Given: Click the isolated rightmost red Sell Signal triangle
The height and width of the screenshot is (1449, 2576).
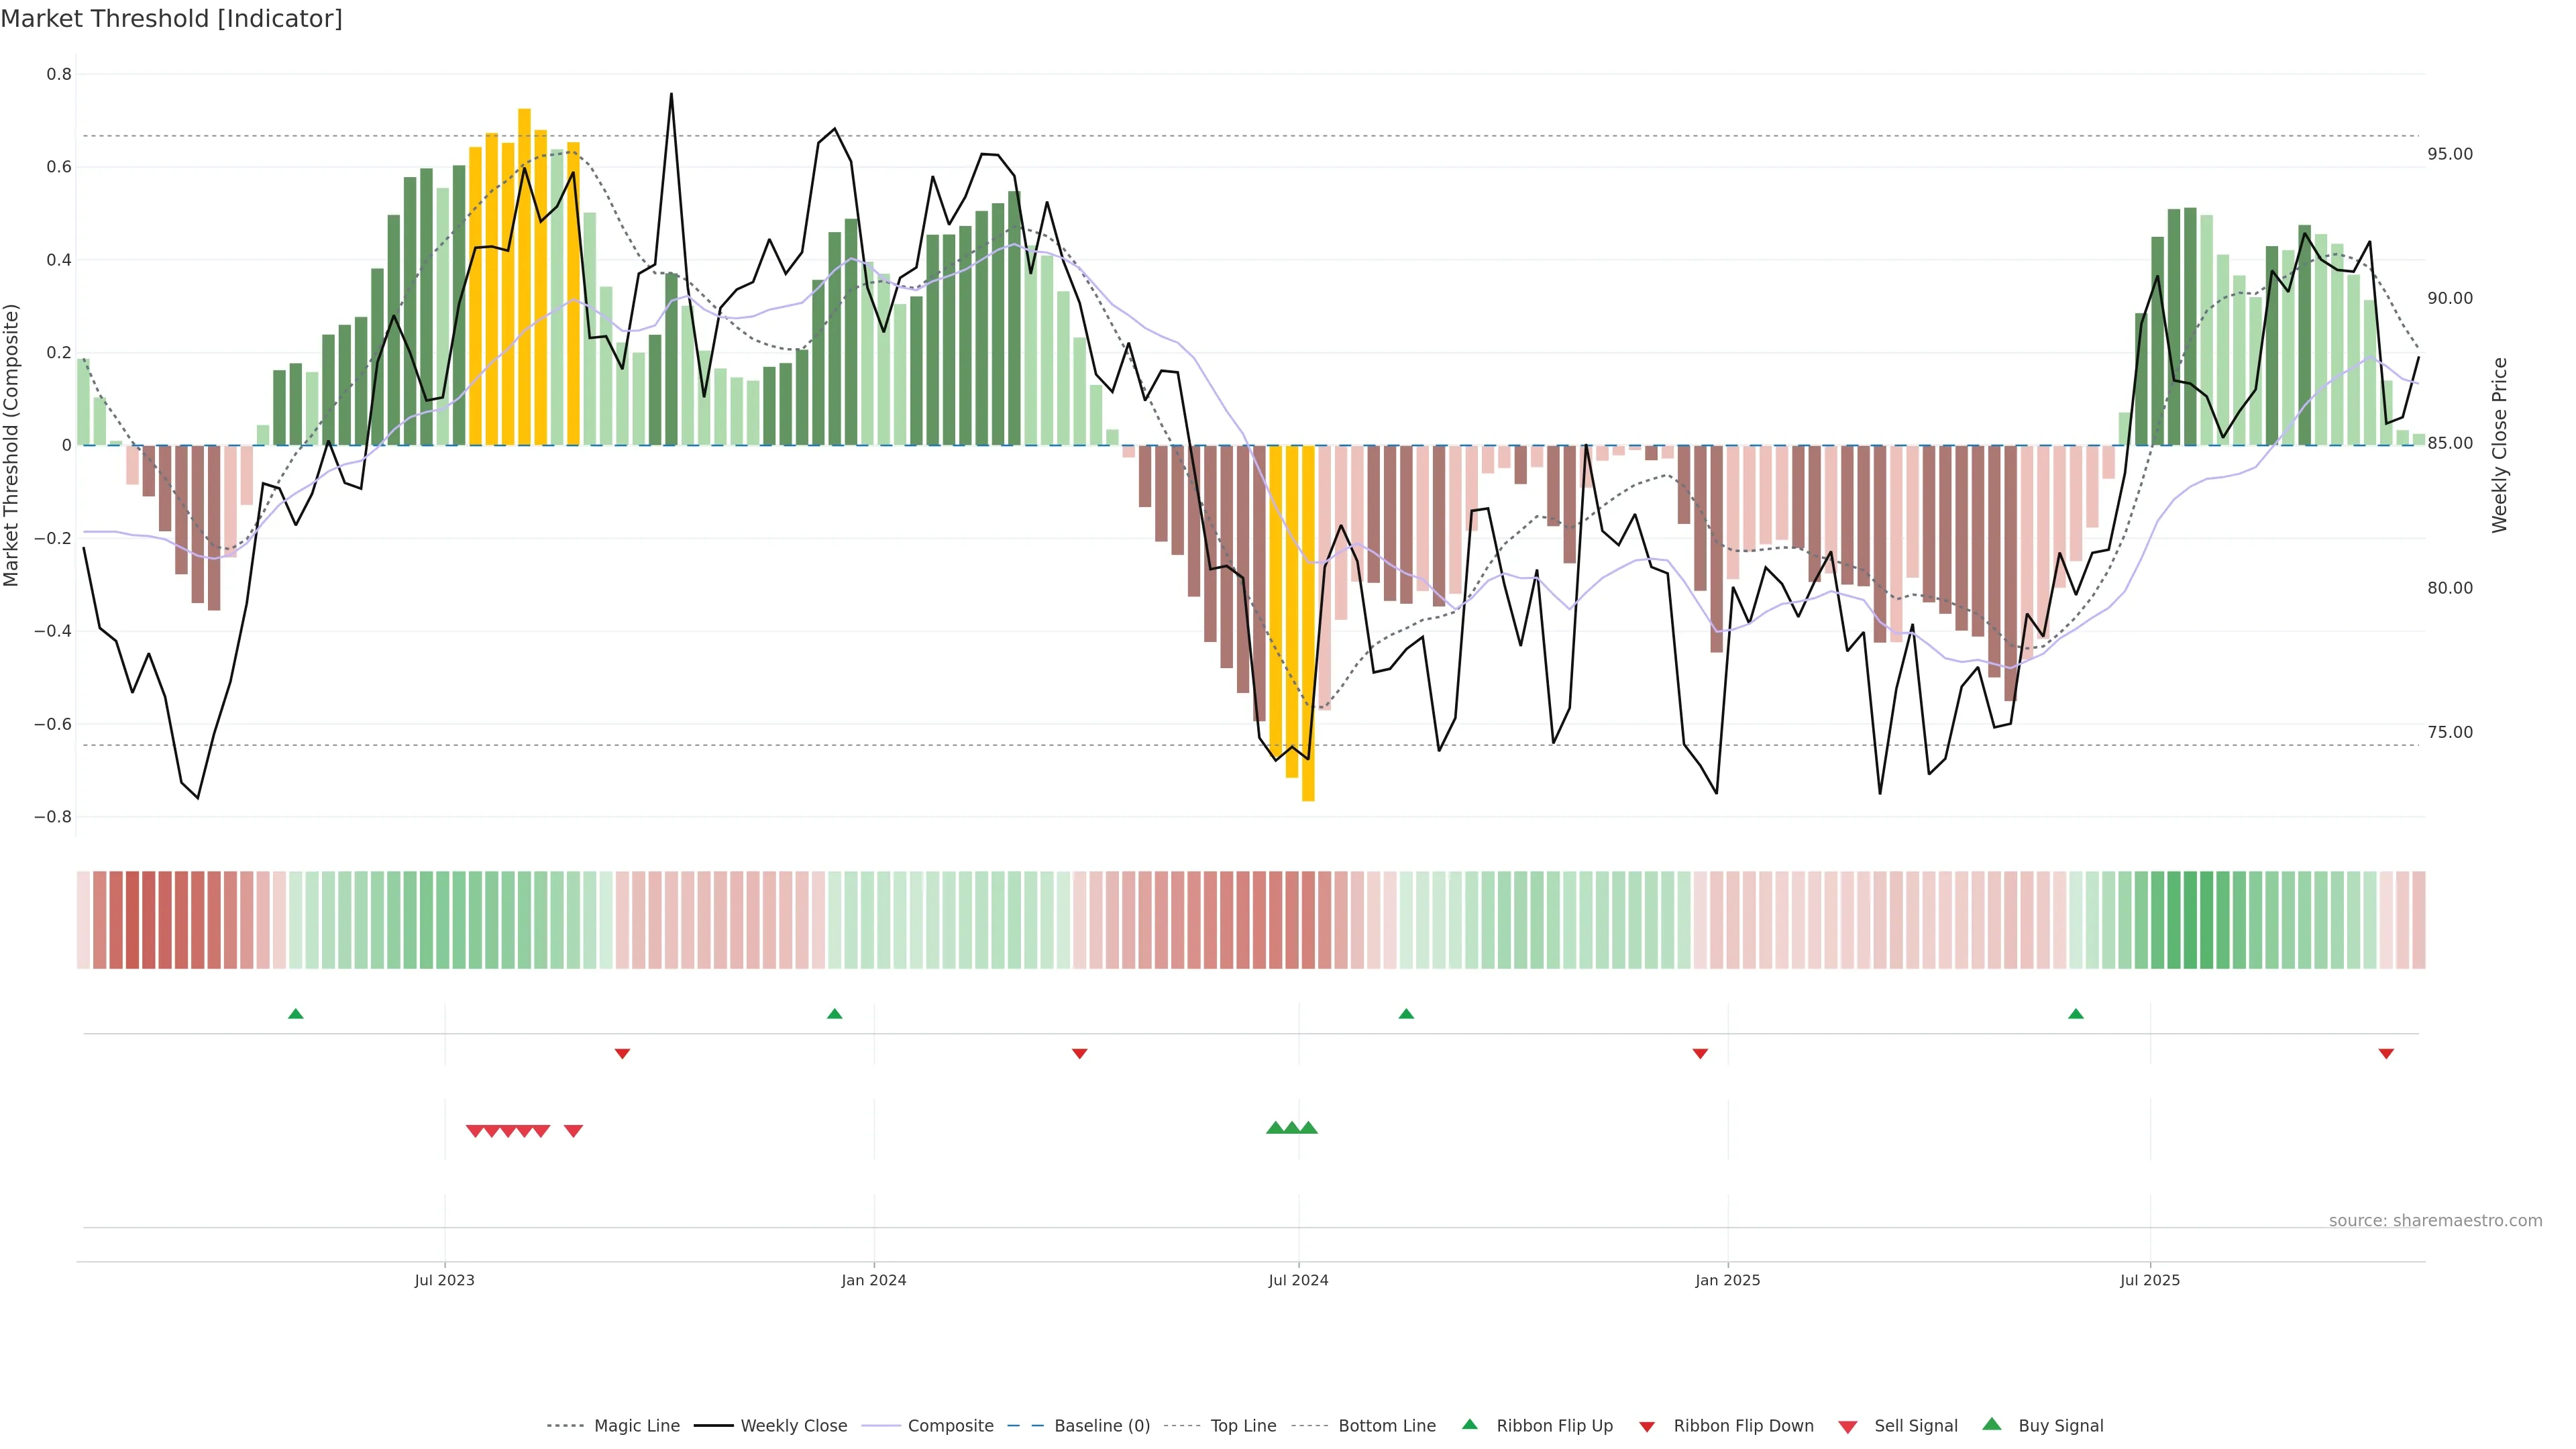Looking at the screenshot, I should [573, 1131].
